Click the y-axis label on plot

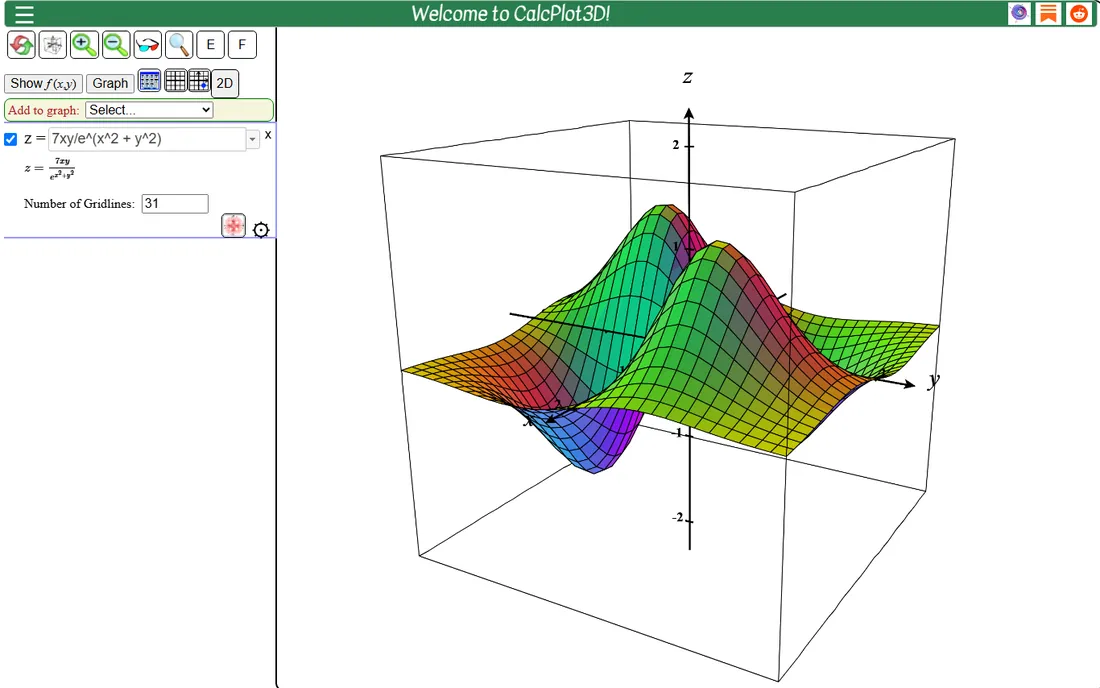(x=932, y=380)
